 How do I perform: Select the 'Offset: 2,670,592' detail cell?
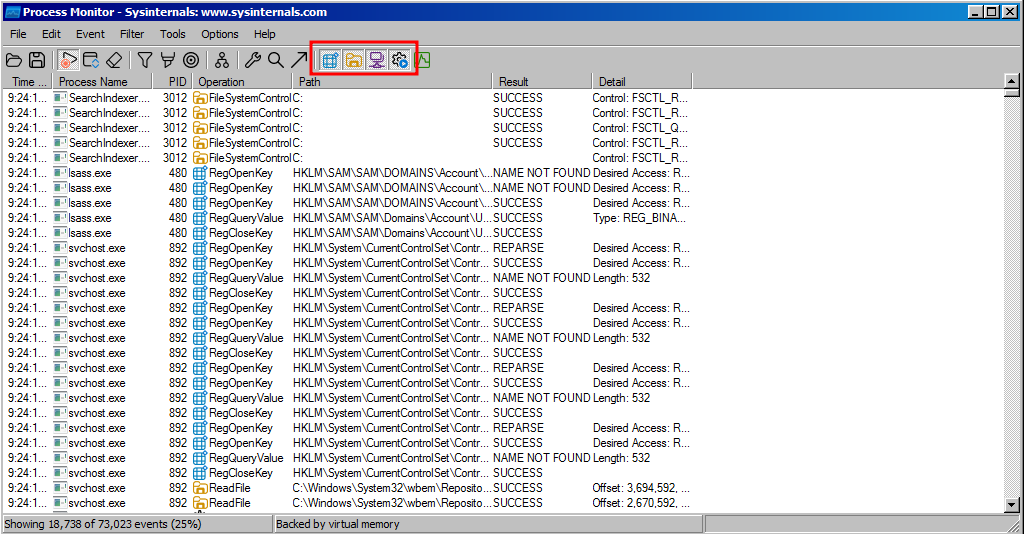(x=641, y=503)
